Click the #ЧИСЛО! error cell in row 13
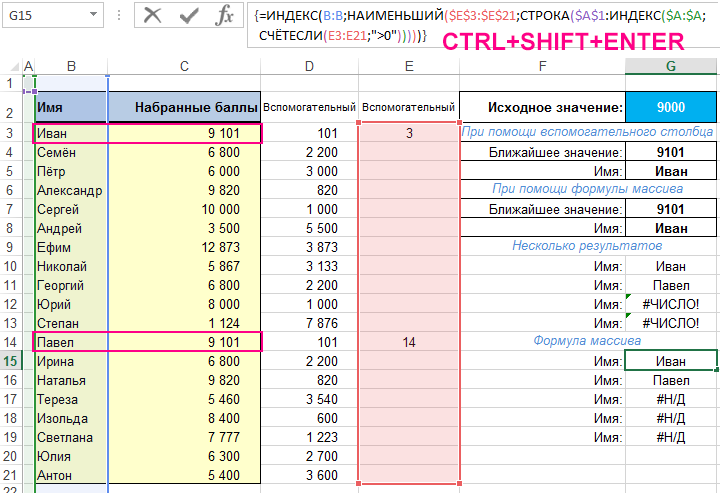 click(x=670, y=323)
